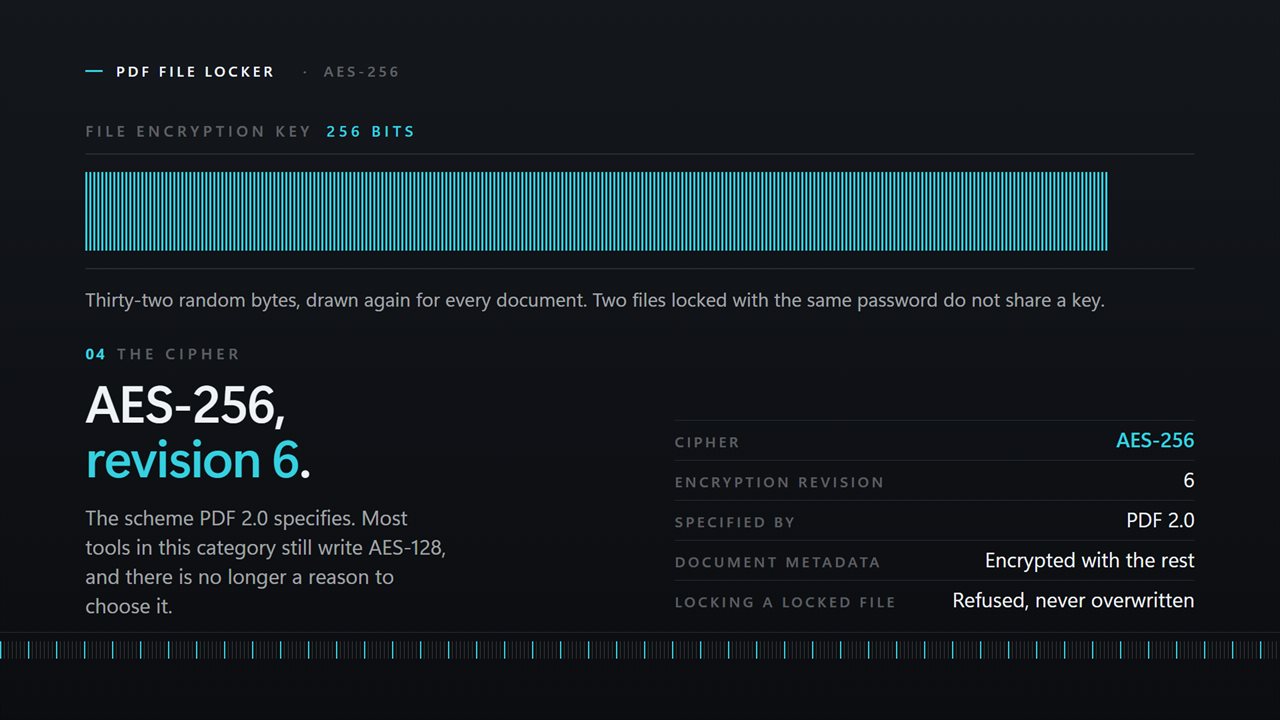This screenshot has height=720, width=1280.
Task: Click "Refused, never overwritten" value
Action: coord(1073,600)
